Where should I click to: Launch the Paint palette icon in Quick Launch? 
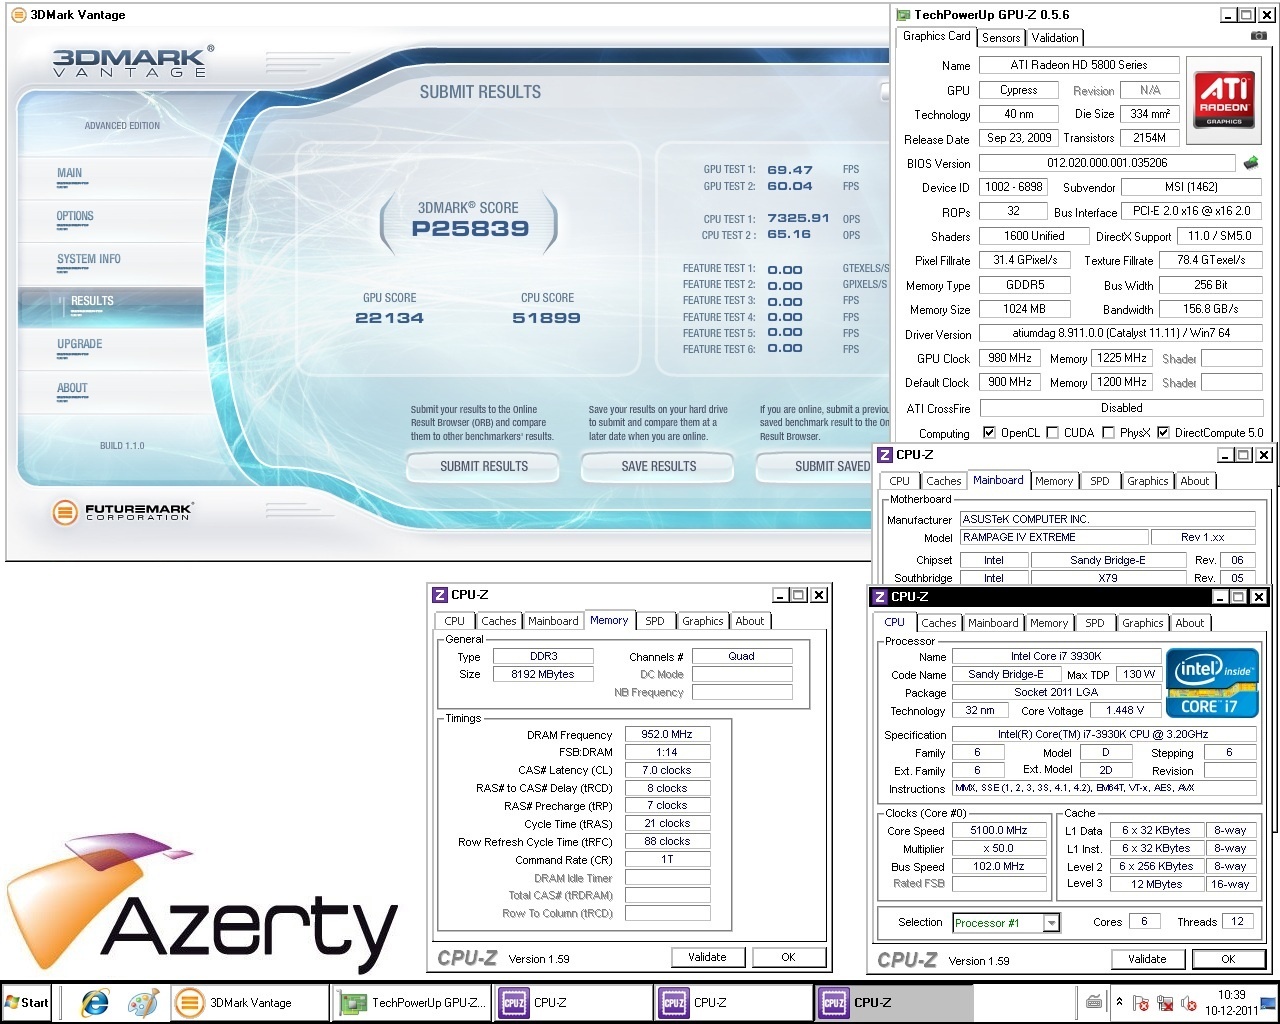[144, 1002]
